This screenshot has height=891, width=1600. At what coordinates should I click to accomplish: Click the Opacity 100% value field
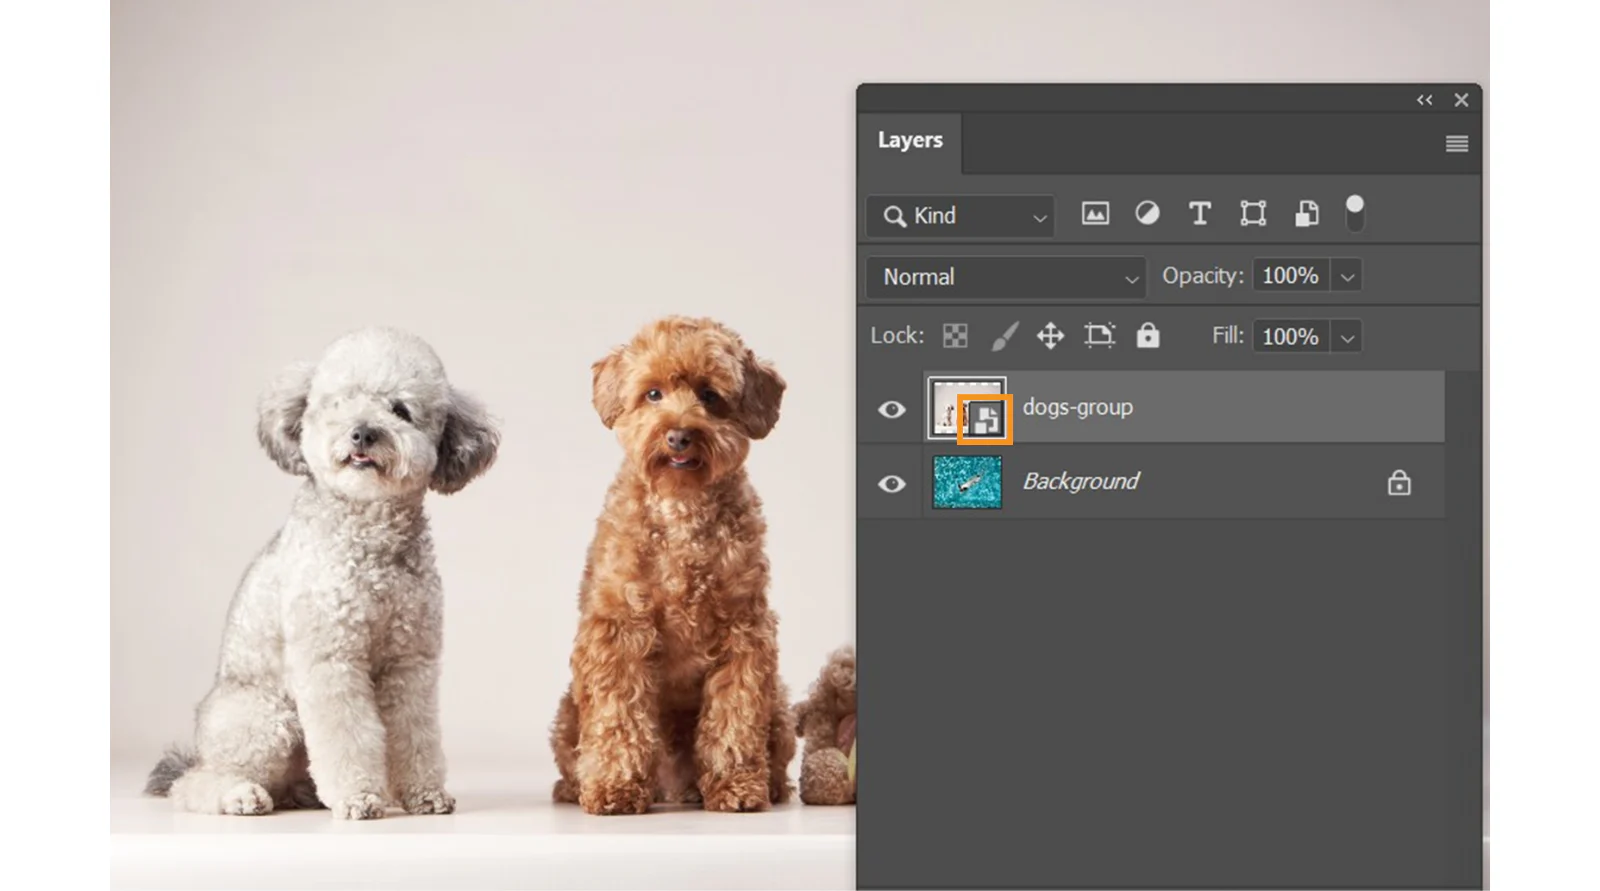[x=1290, y=276]
